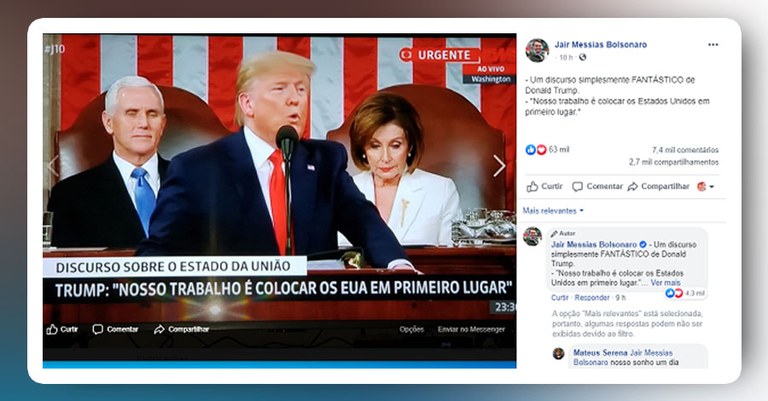Viewport: 768px width, 401px height.
Task: Expand comment text with Ver mais
Action: pos(666,283)
